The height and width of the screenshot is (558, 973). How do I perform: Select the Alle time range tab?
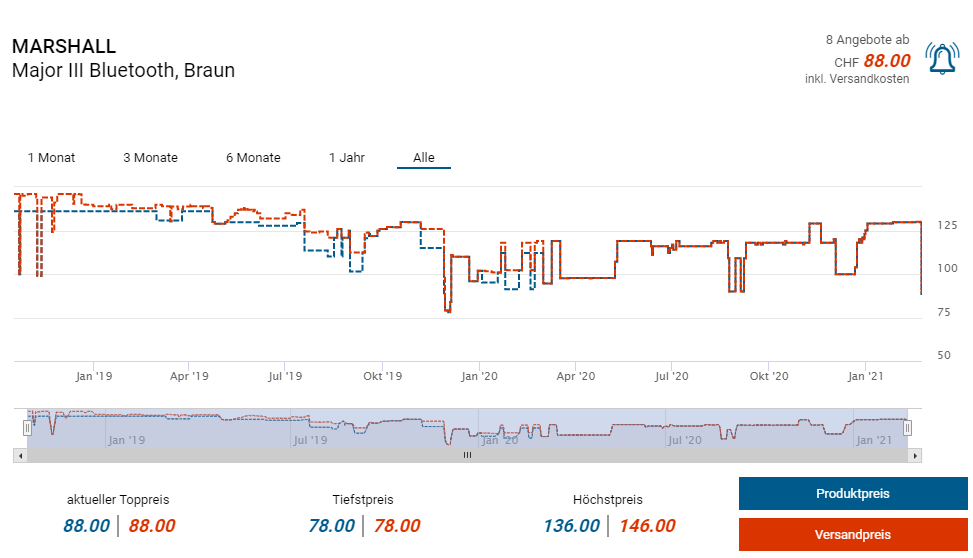coord(424,158)
